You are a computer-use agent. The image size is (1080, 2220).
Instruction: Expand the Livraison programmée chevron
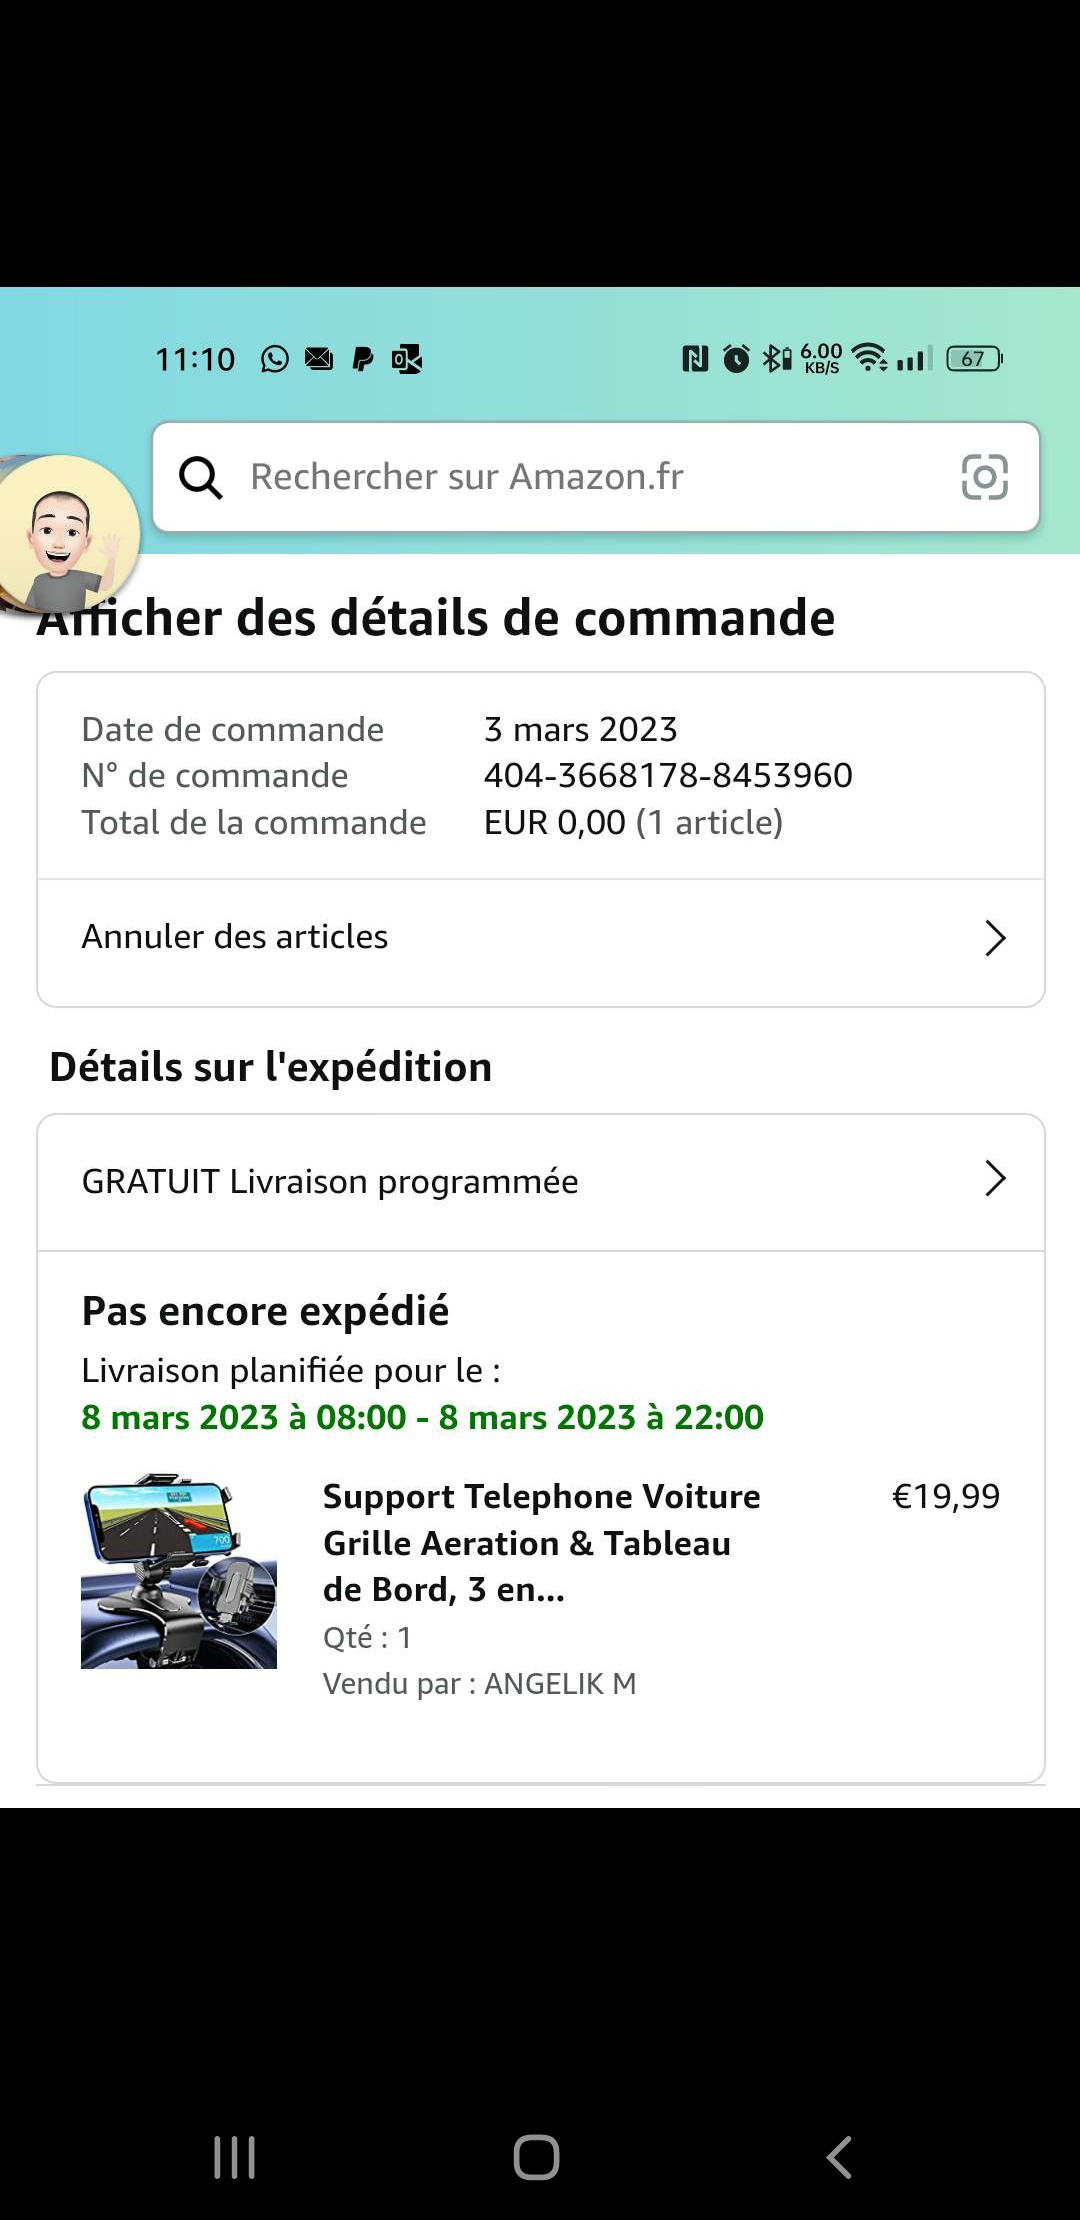[x=995, y=1179]
